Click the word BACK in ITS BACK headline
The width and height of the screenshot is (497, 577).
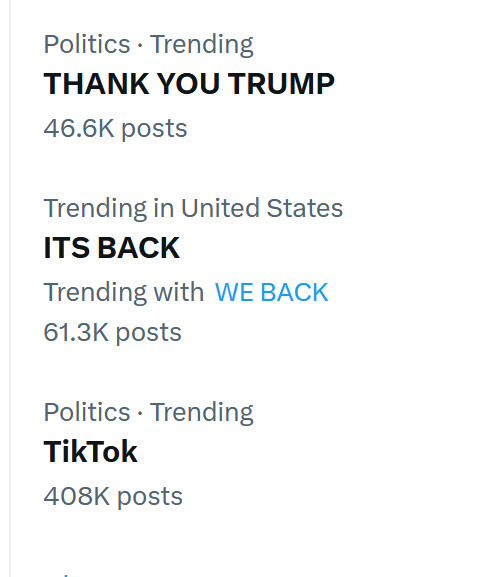point(139,248)
